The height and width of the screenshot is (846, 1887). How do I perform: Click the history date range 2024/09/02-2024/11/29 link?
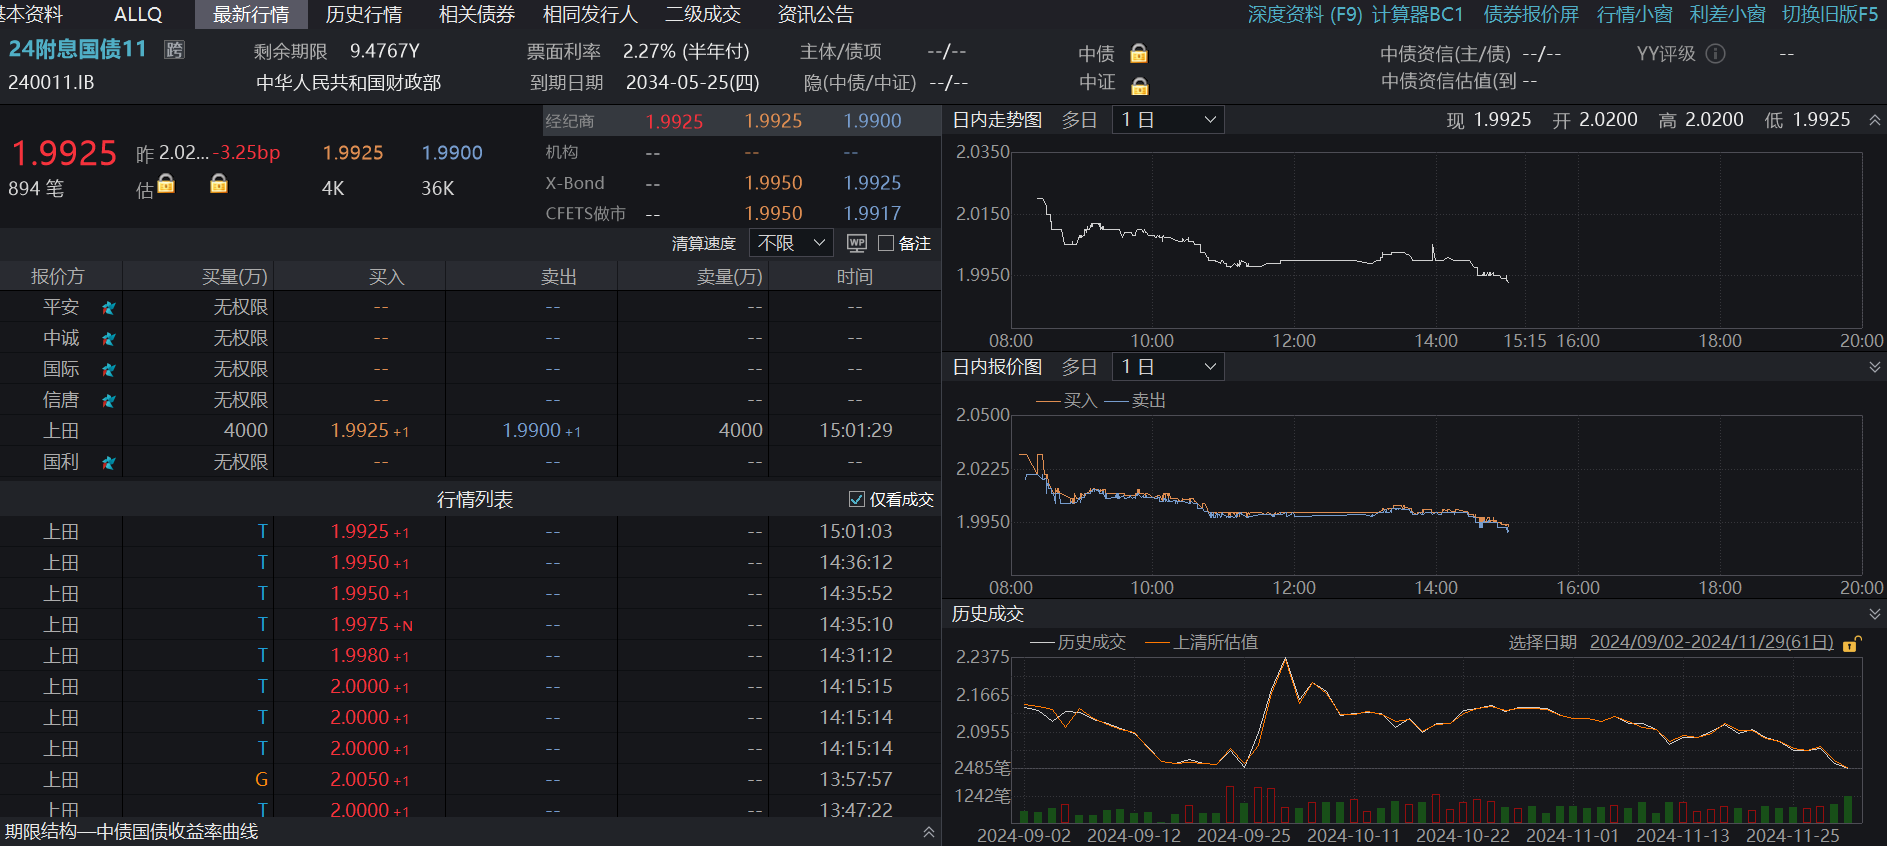click(1711, 642)
